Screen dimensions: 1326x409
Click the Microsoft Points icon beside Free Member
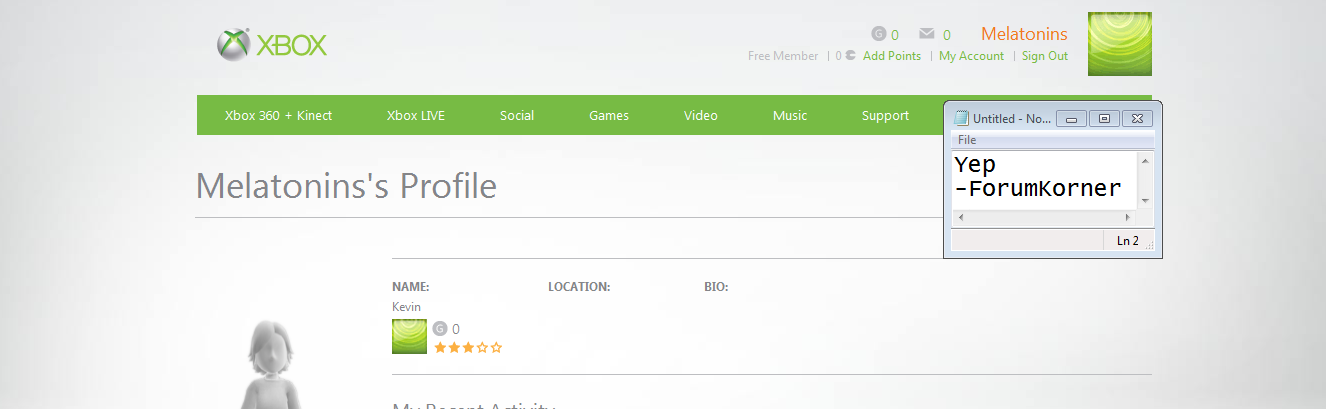click(850, 56)
